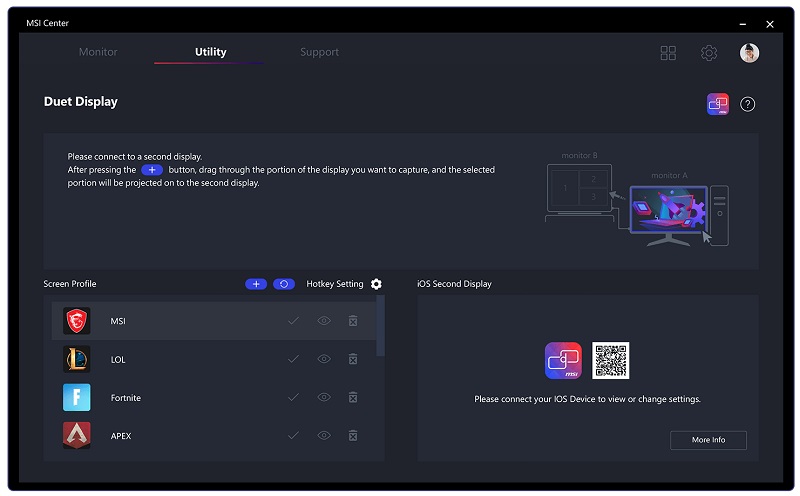Open Hotkey Setting gear
The image size is (800, 496).
click(376, 284)
